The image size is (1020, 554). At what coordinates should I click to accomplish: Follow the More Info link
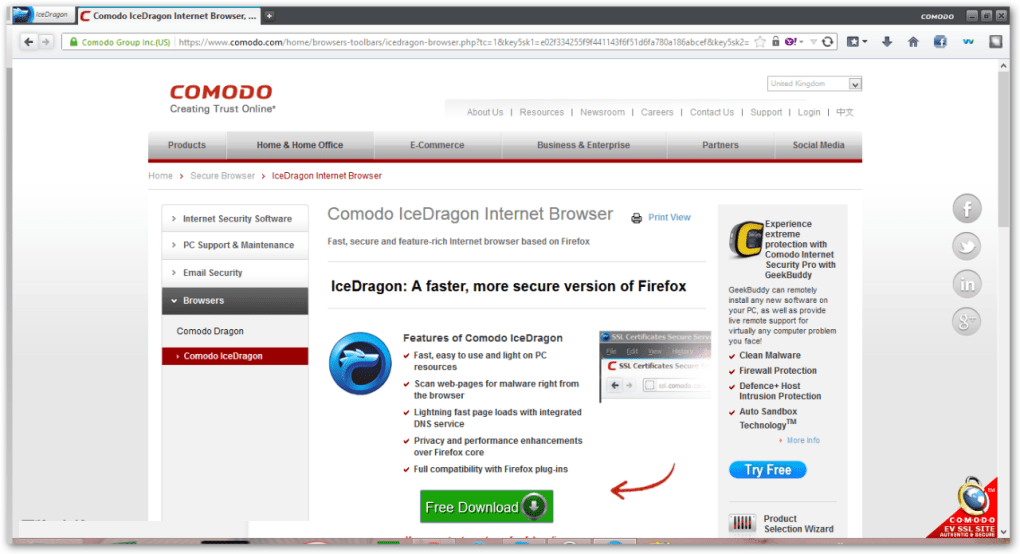pos(803,440)
